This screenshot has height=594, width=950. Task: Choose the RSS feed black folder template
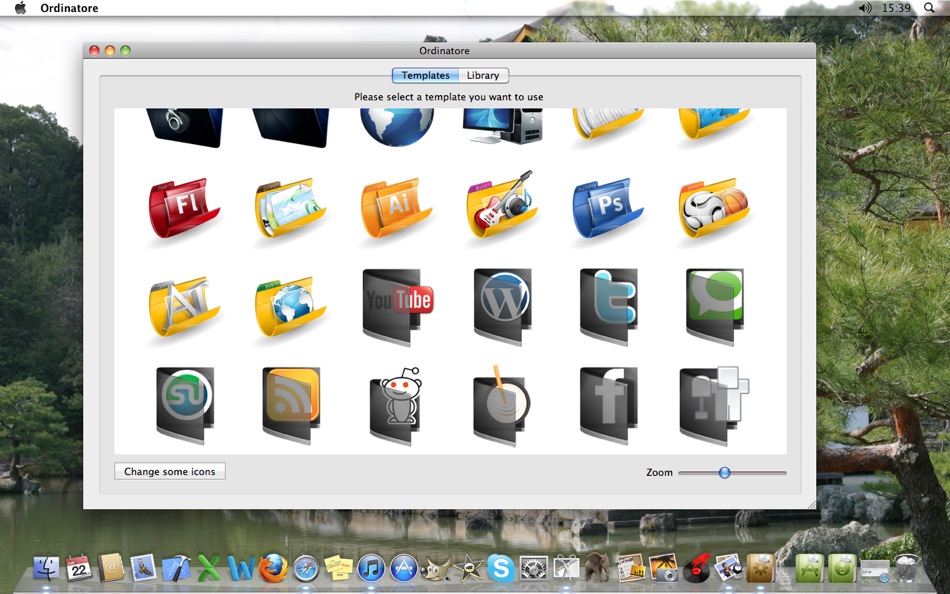(291, 405)
